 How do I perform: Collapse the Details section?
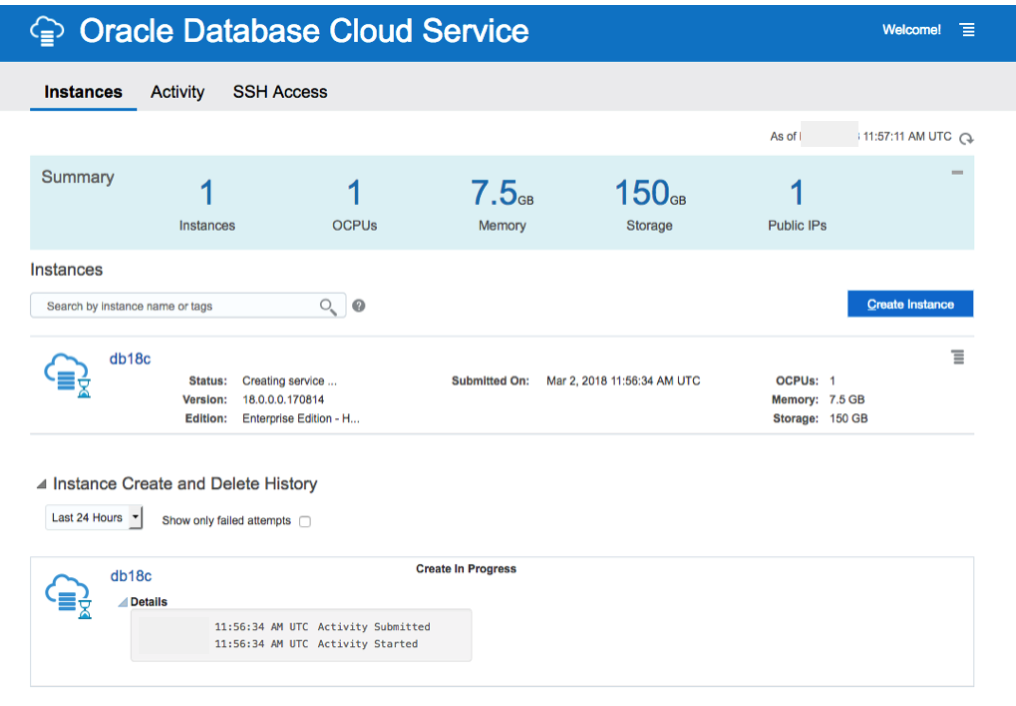[x=123, y=602]
